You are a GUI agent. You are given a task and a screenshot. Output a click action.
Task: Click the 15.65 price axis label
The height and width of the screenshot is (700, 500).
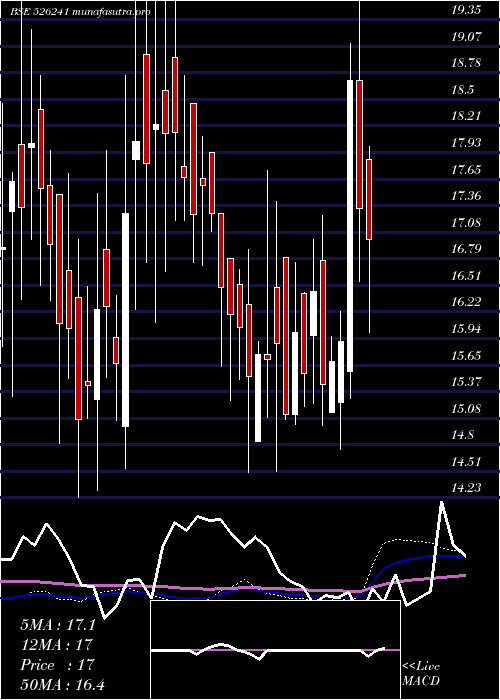[466, 355]
